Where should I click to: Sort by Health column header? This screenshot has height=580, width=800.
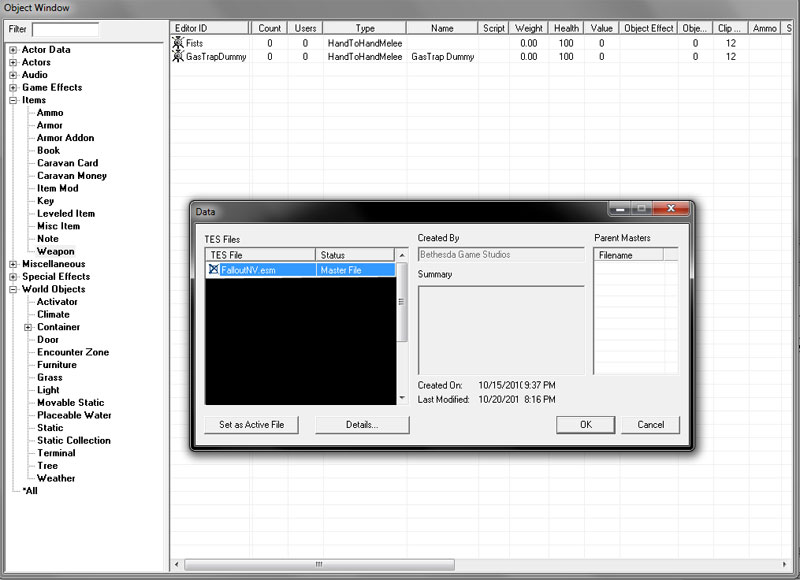click(566, 28)
